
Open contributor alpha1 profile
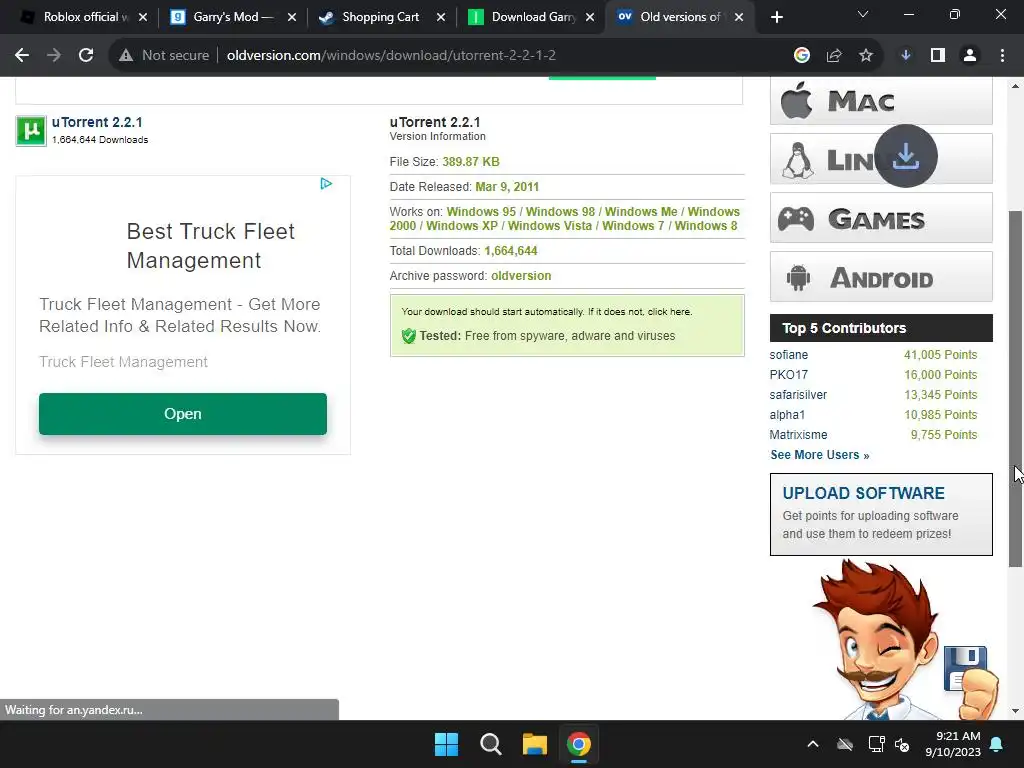[787, 415]
